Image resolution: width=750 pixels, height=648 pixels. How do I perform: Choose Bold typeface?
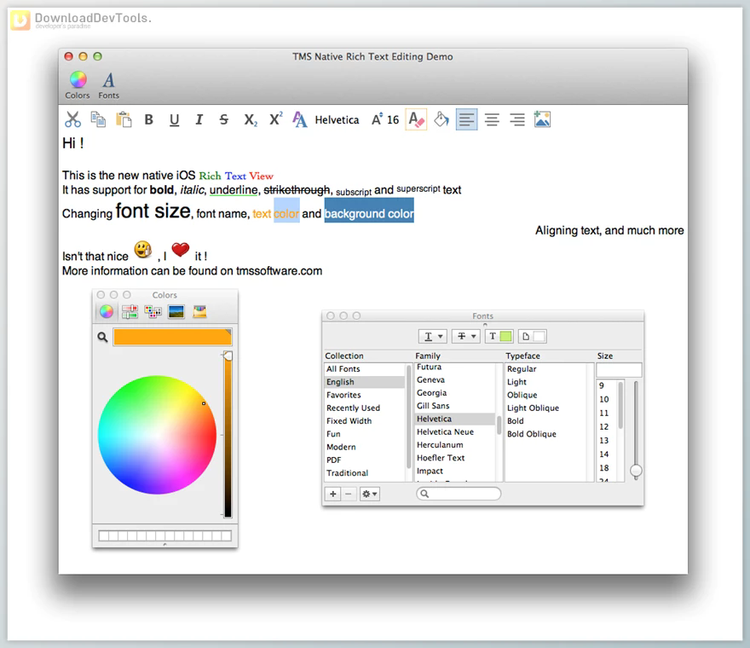545,421
